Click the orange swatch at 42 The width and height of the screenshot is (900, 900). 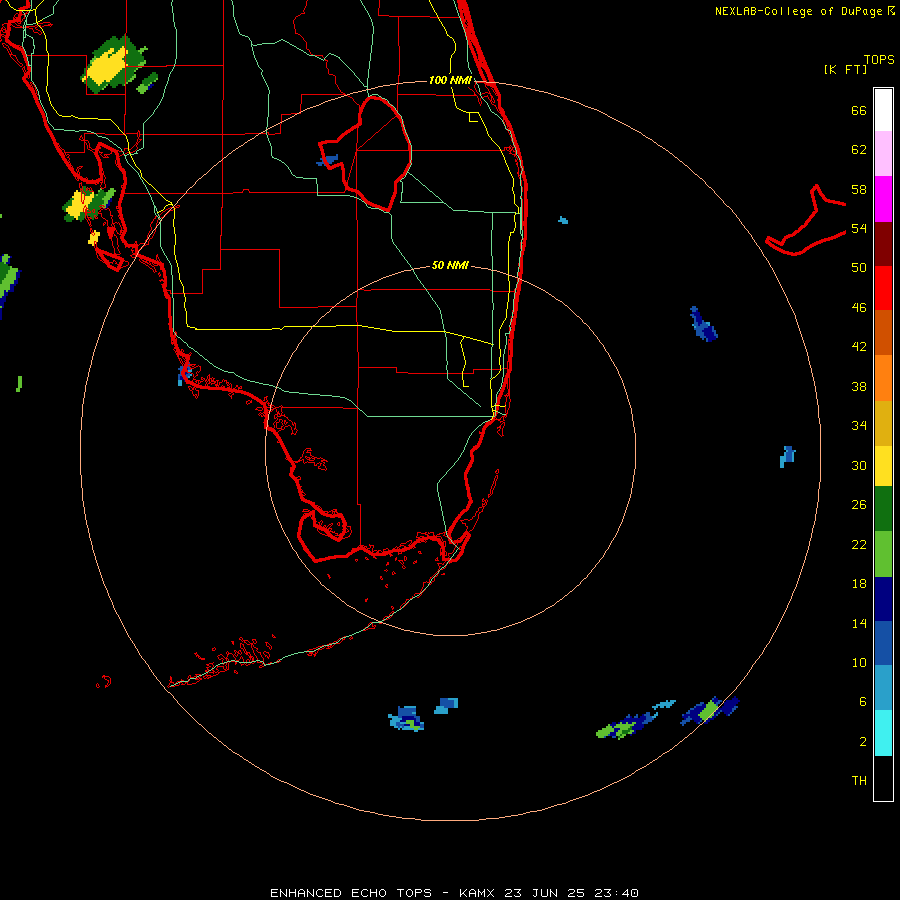tap(883, 378)
